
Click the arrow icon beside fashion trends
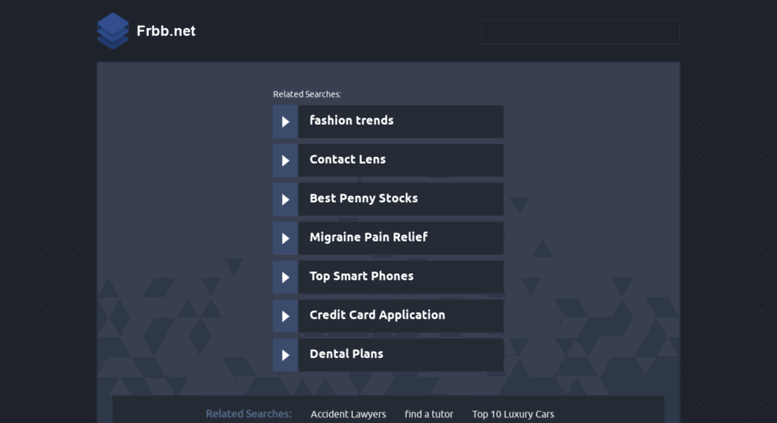coord(285,121)
